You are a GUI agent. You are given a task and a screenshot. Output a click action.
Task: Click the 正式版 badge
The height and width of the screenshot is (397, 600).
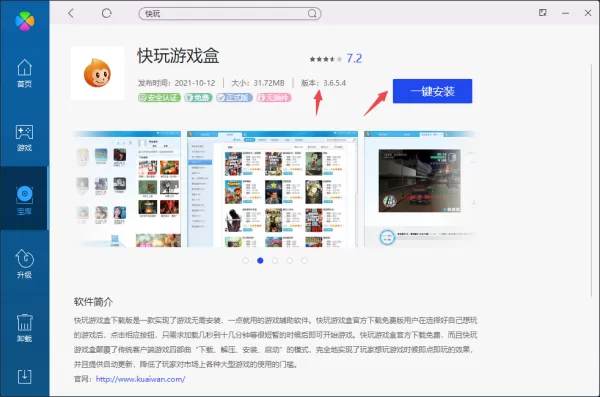pos(234,98)
